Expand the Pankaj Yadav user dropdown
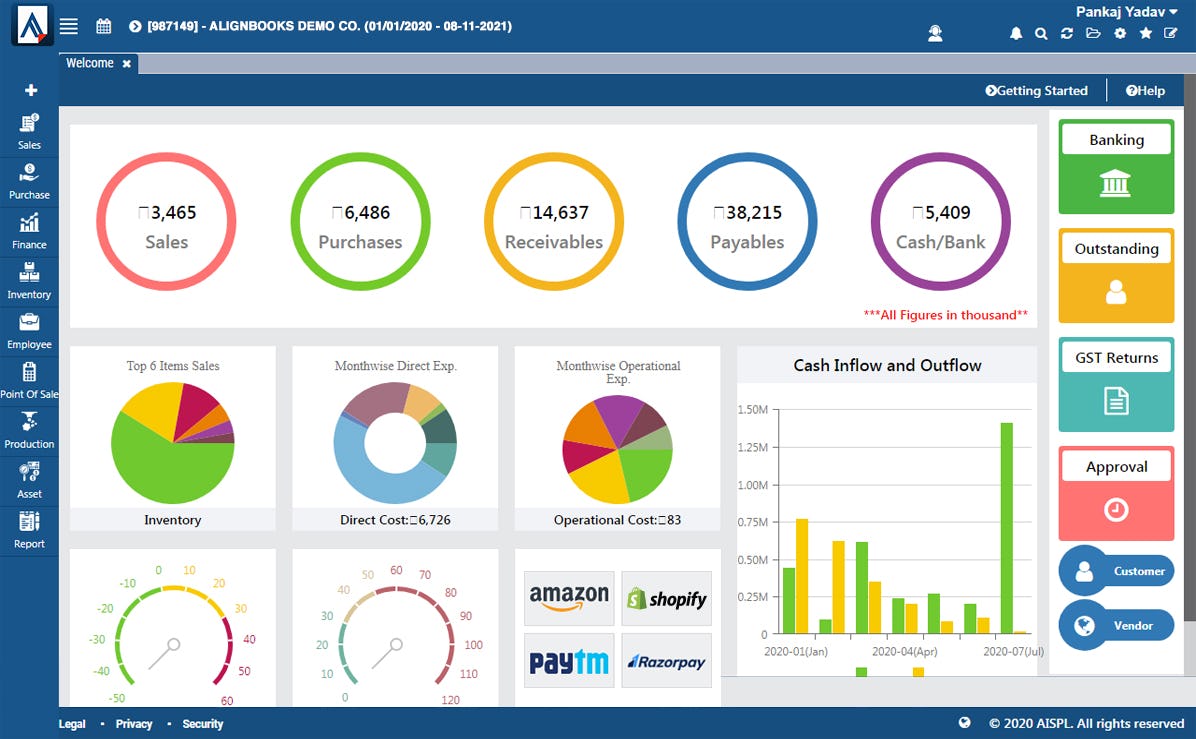Viewport: 1196px width, 739px height. (x=1124, y=12)
